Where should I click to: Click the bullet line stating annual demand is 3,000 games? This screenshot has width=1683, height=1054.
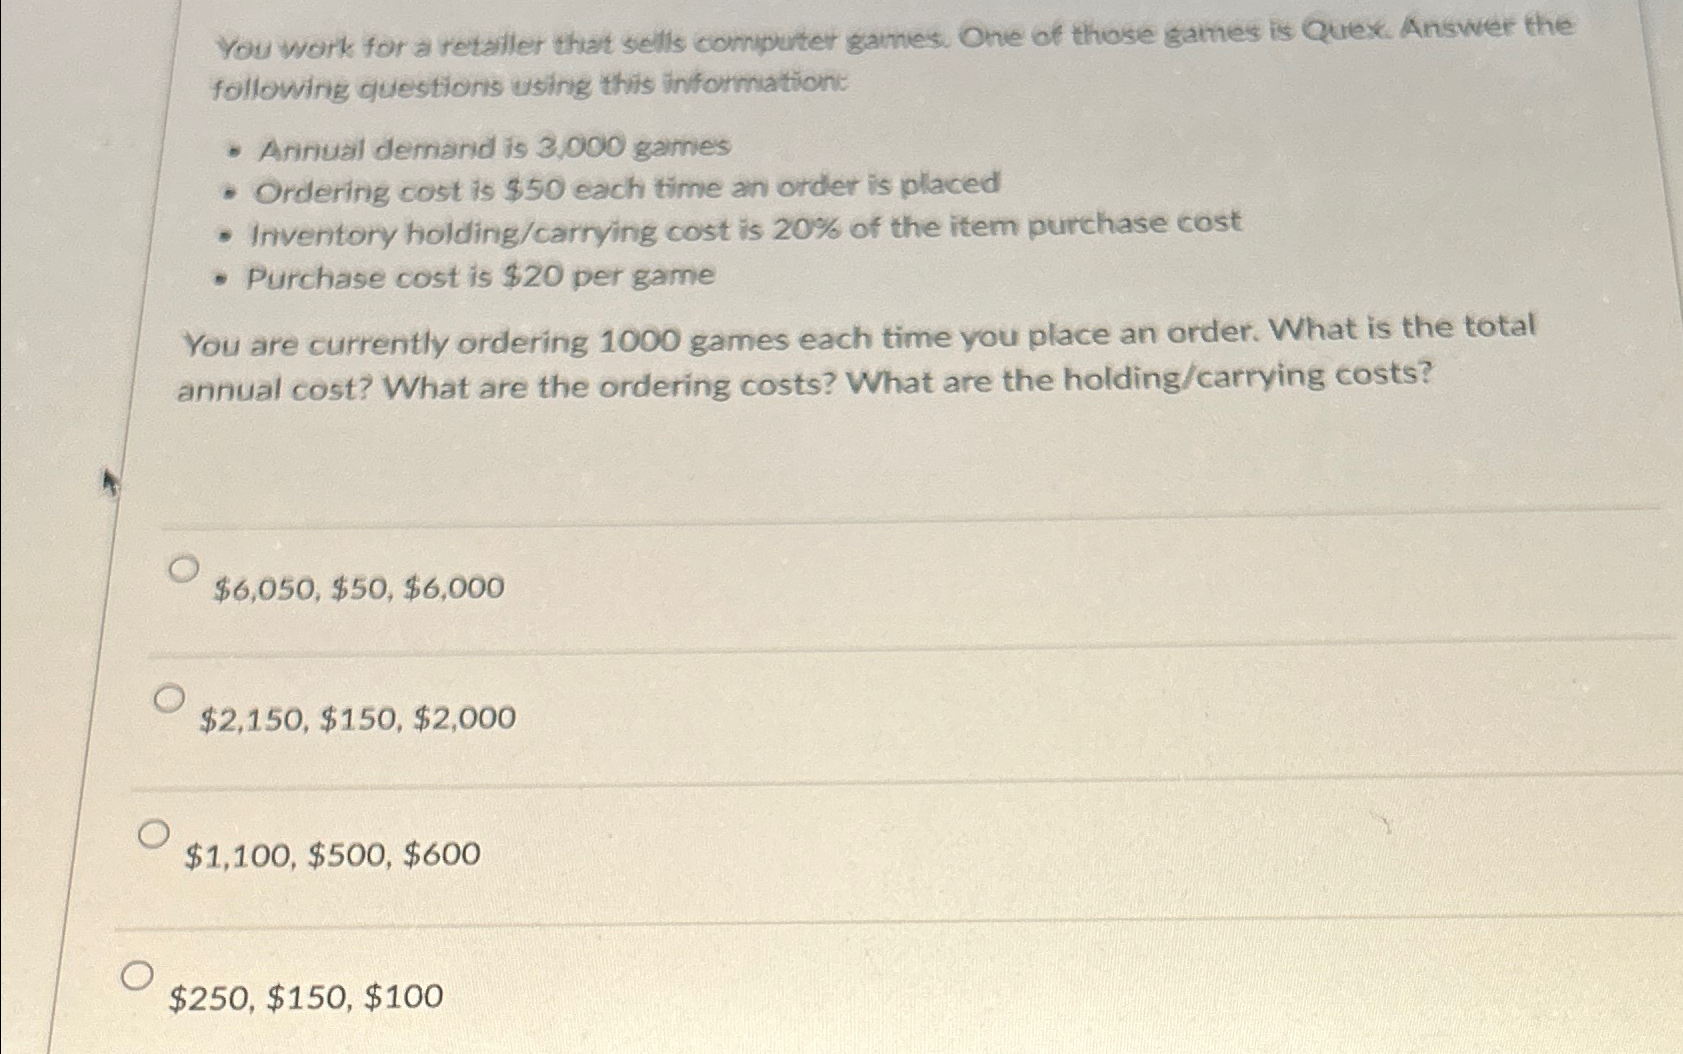490,146
